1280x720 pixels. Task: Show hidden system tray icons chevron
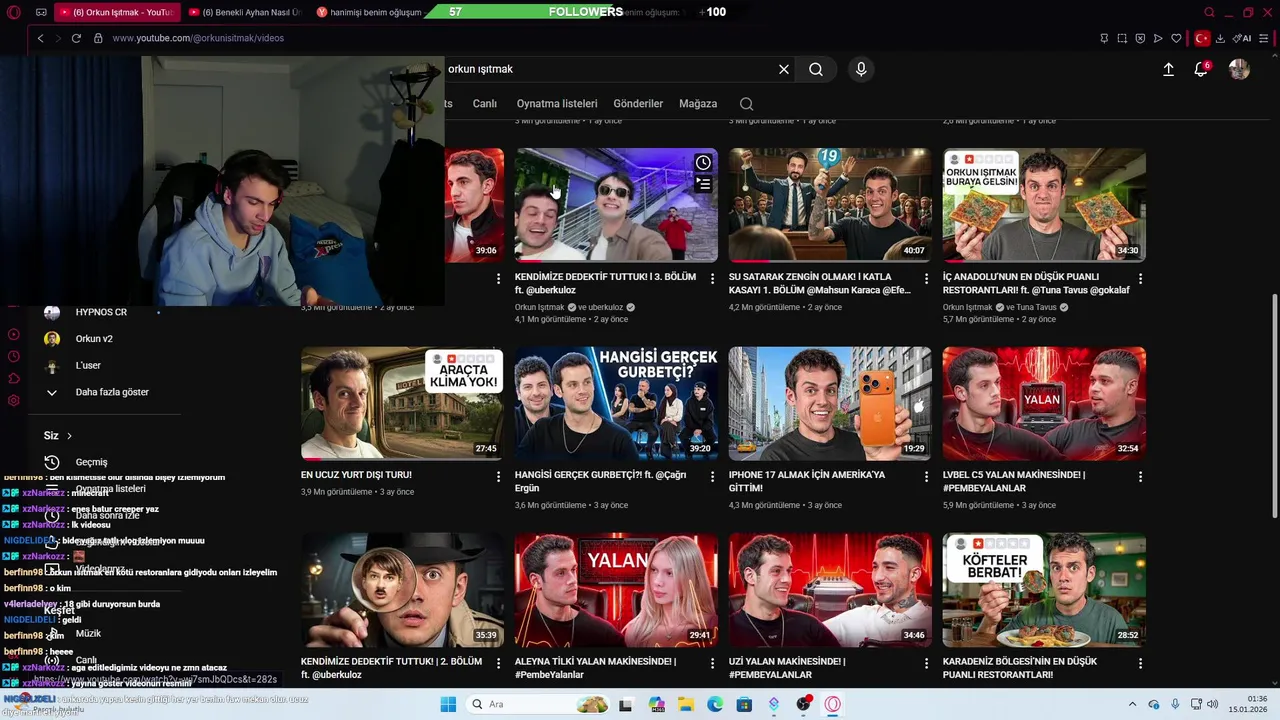(1132, 704)
